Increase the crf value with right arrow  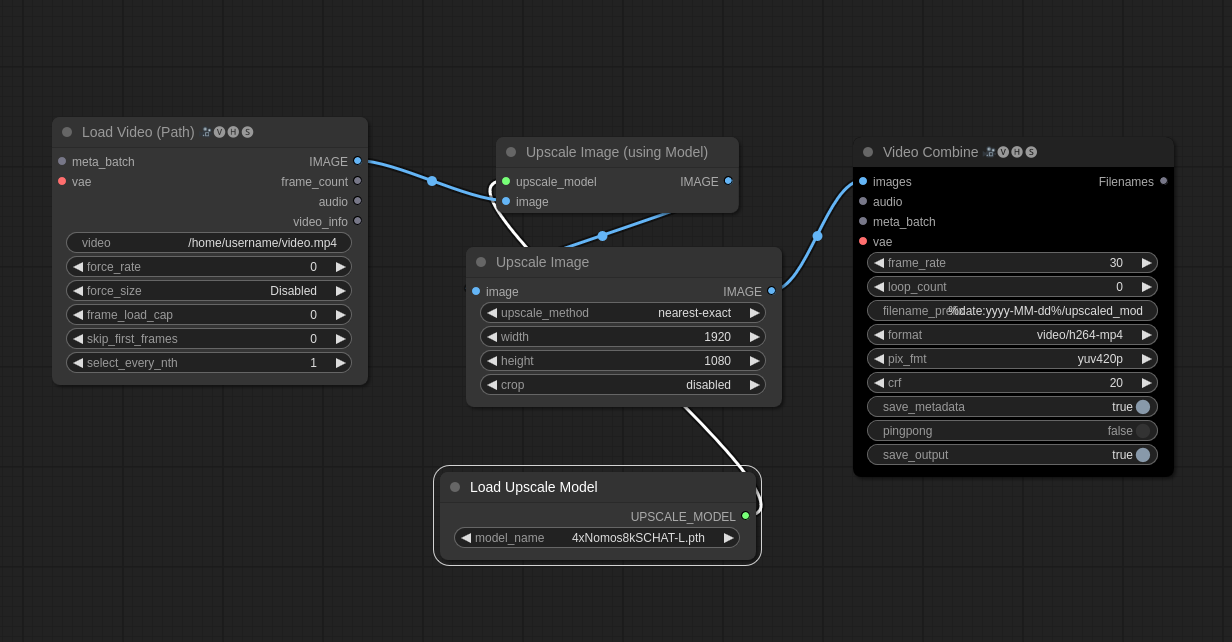pyautogui.click(x=1147, y=383)
